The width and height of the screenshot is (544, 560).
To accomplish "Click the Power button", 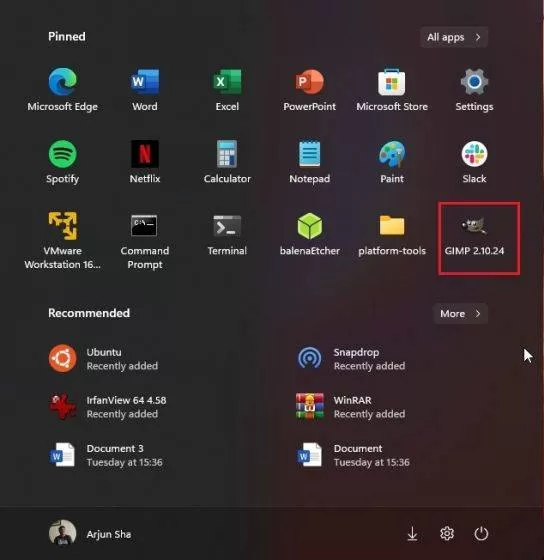I will (x=481, y=534).
